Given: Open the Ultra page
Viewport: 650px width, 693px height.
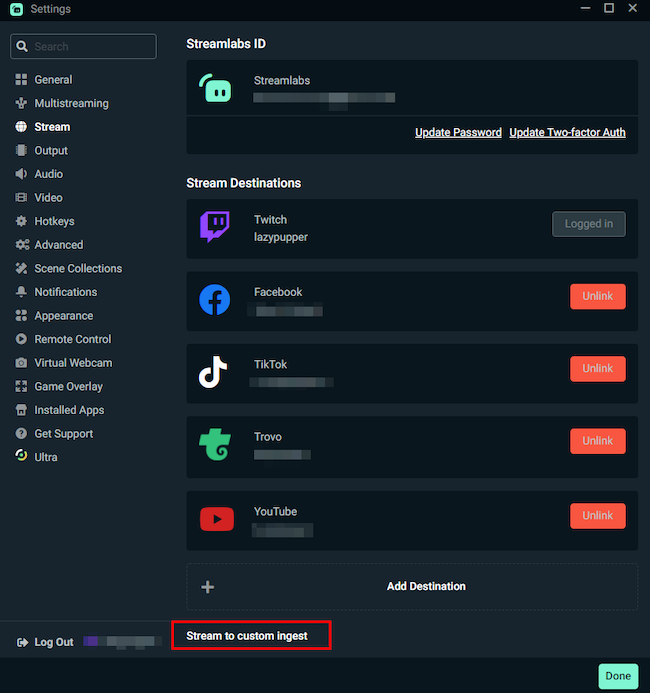Looking at the screenshot, I should coord(46,457).
